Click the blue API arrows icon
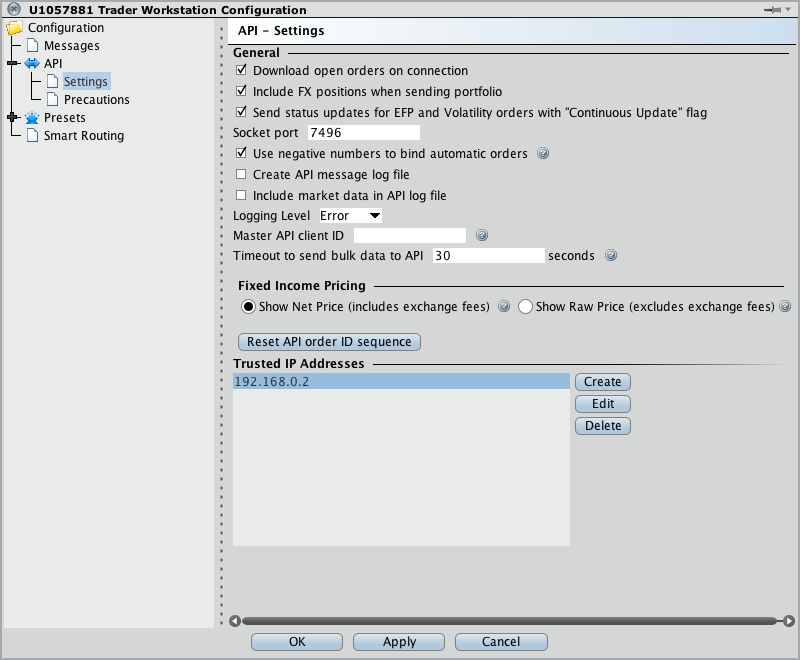The width and height of the screenshot is (800, 660). click(x=32, y=63)
